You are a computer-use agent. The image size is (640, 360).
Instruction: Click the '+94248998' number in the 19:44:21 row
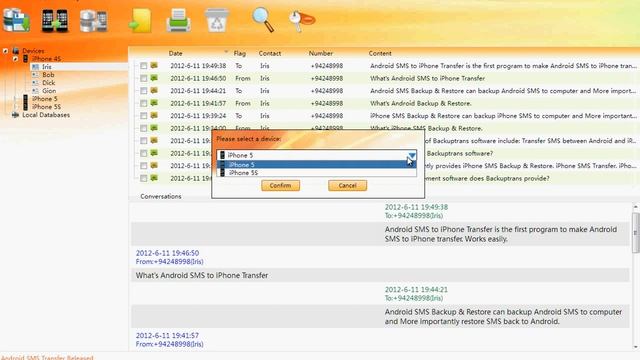coord(327,91)
